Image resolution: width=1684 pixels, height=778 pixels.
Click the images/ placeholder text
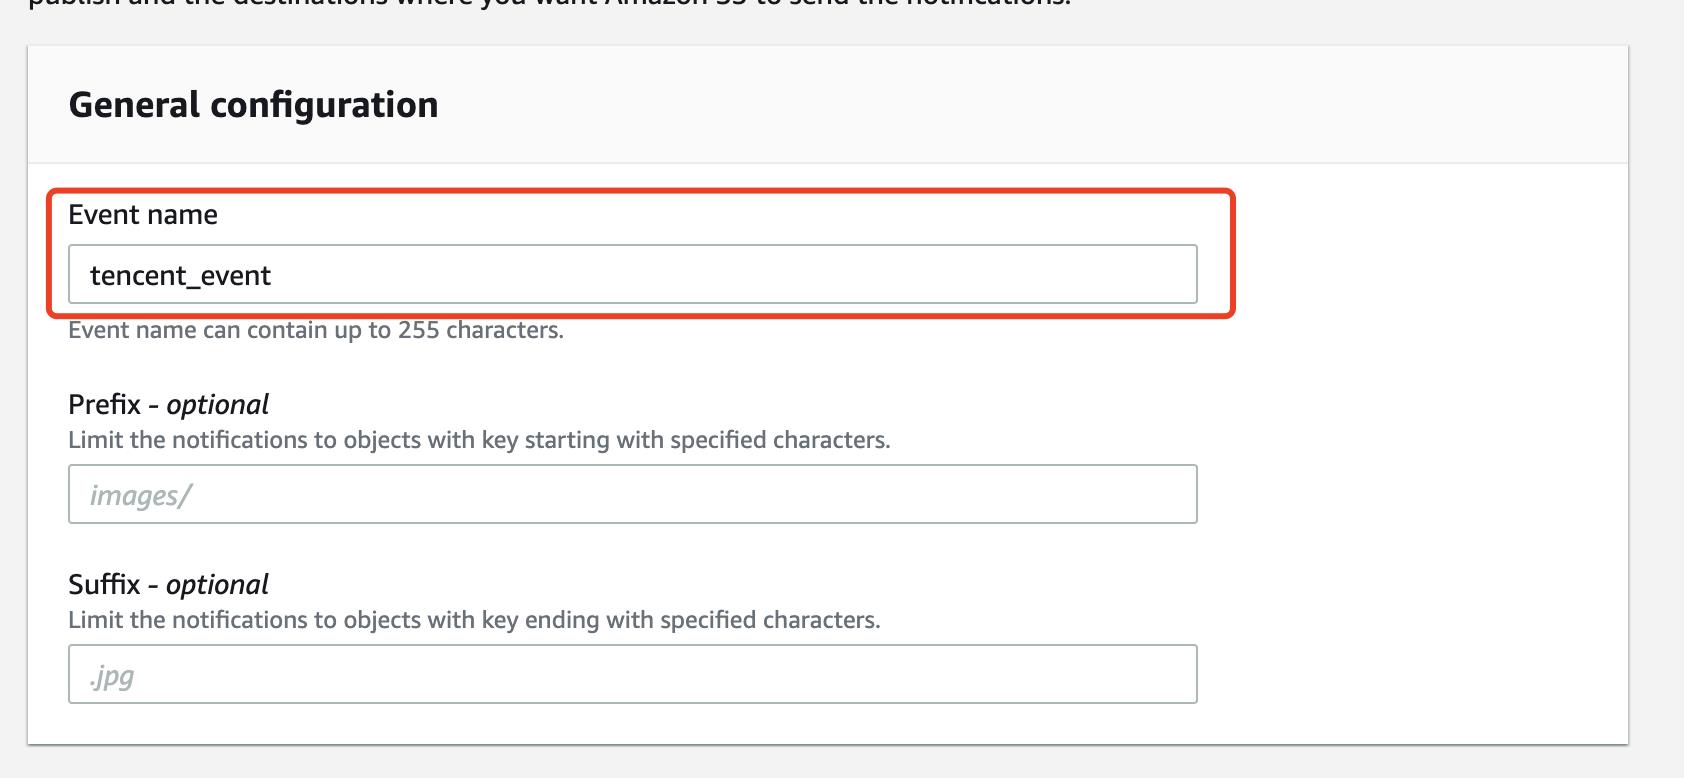(x=140, y=496)
